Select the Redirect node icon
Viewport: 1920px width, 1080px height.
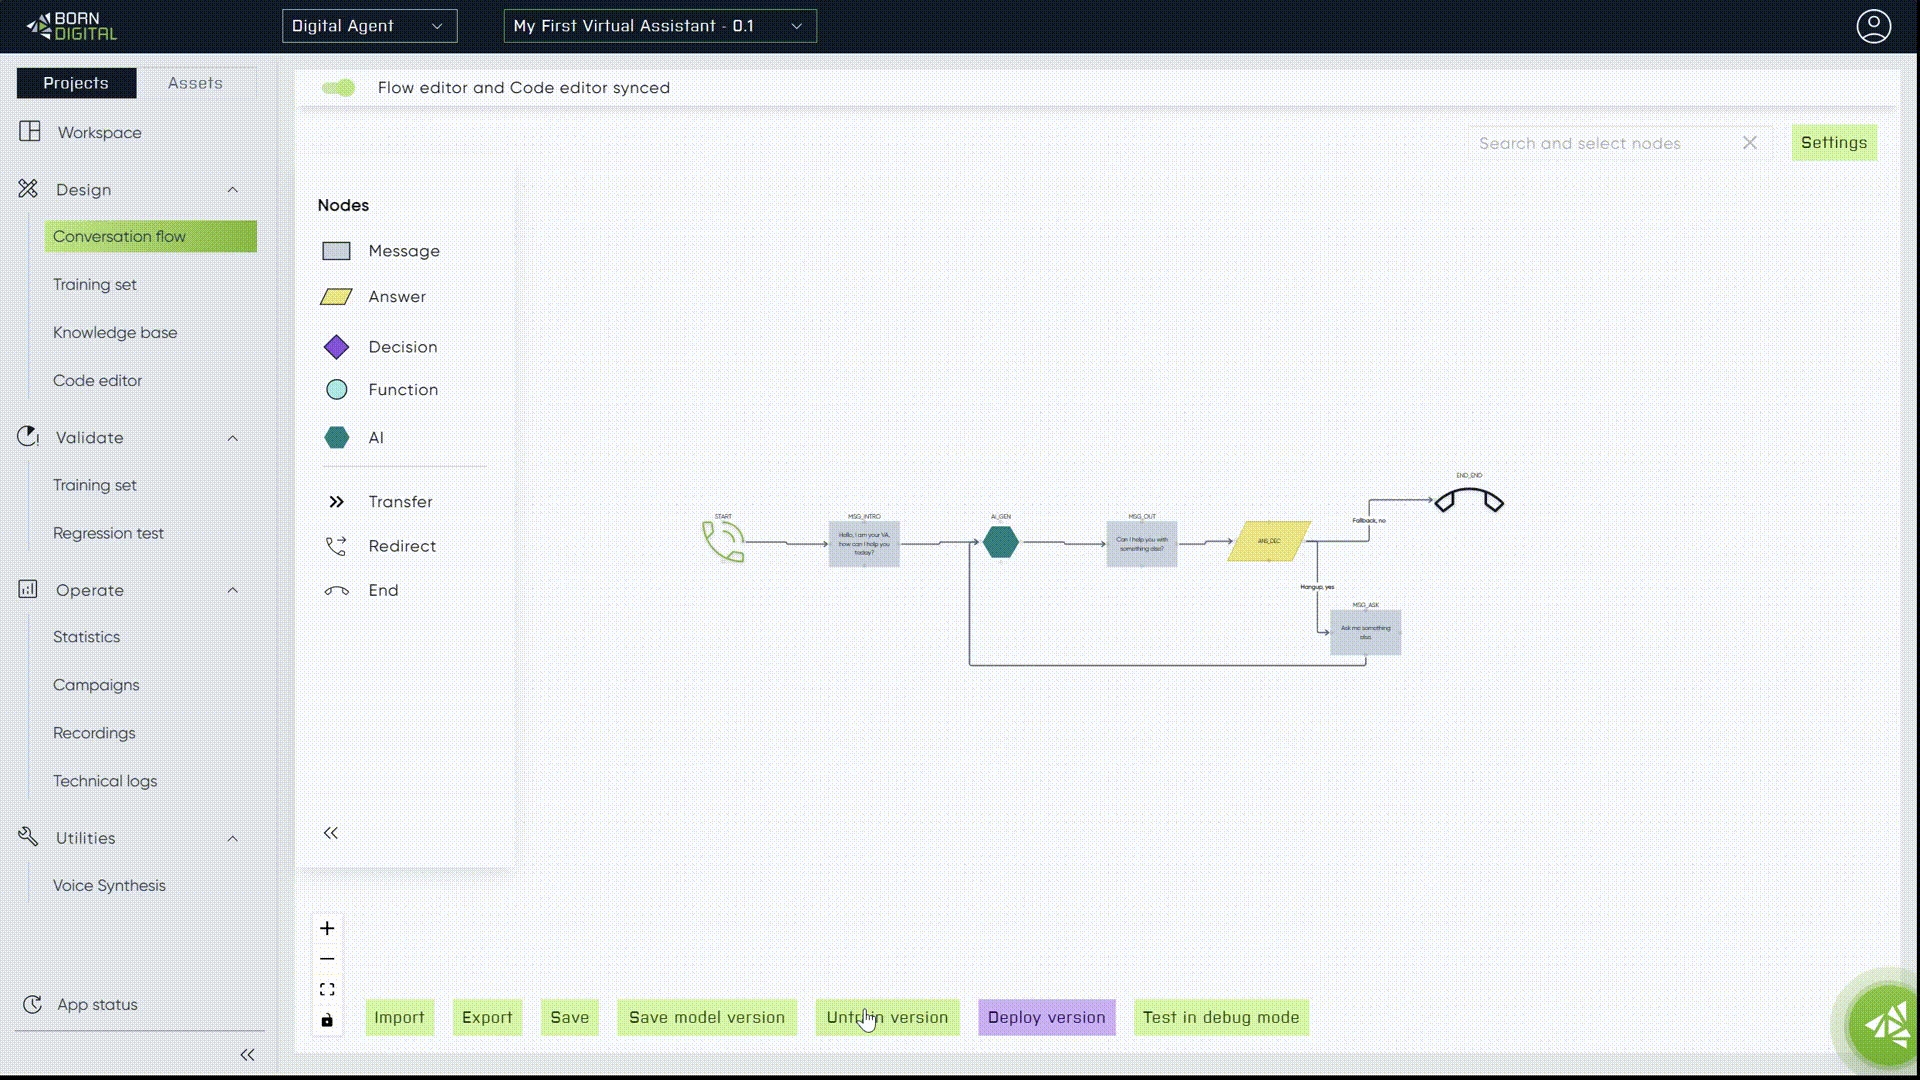click(x=336, y=546)
